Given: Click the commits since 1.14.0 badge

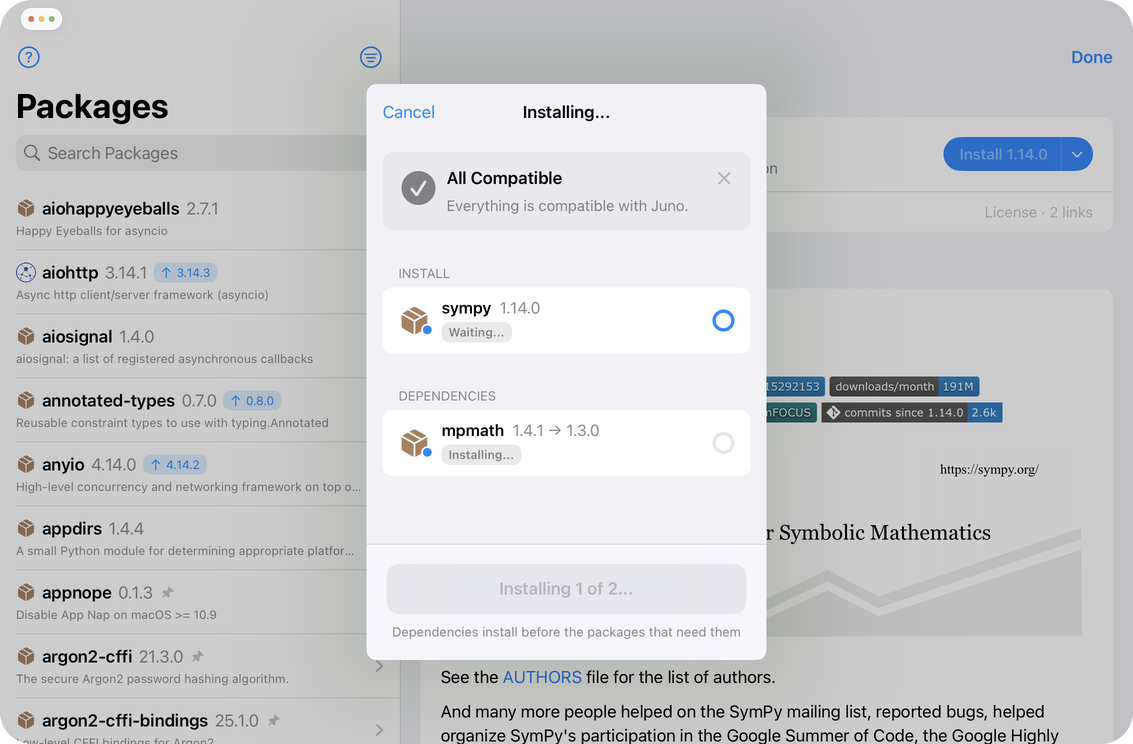Looking at the screenshot, I should point(911,412).
